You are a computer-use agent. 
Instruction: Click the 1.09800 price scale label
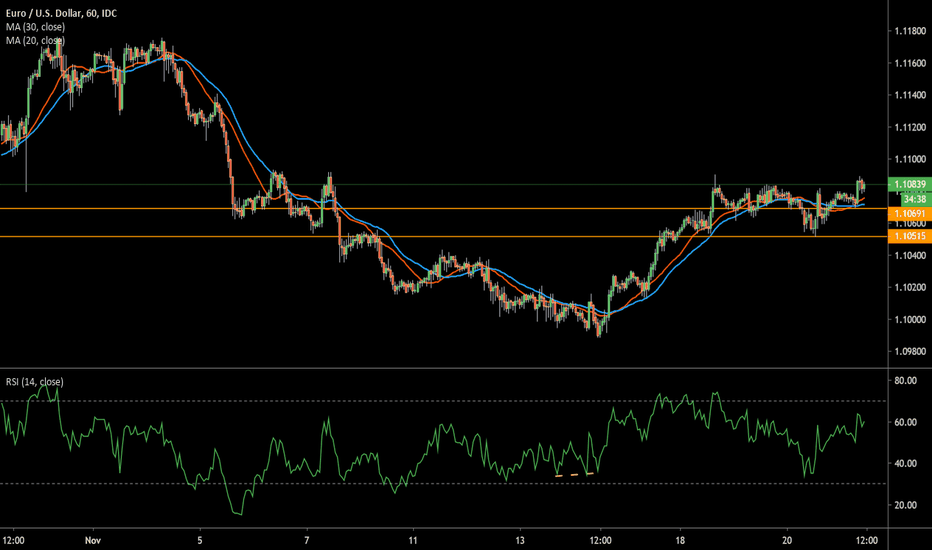click(x=910, y=351)
